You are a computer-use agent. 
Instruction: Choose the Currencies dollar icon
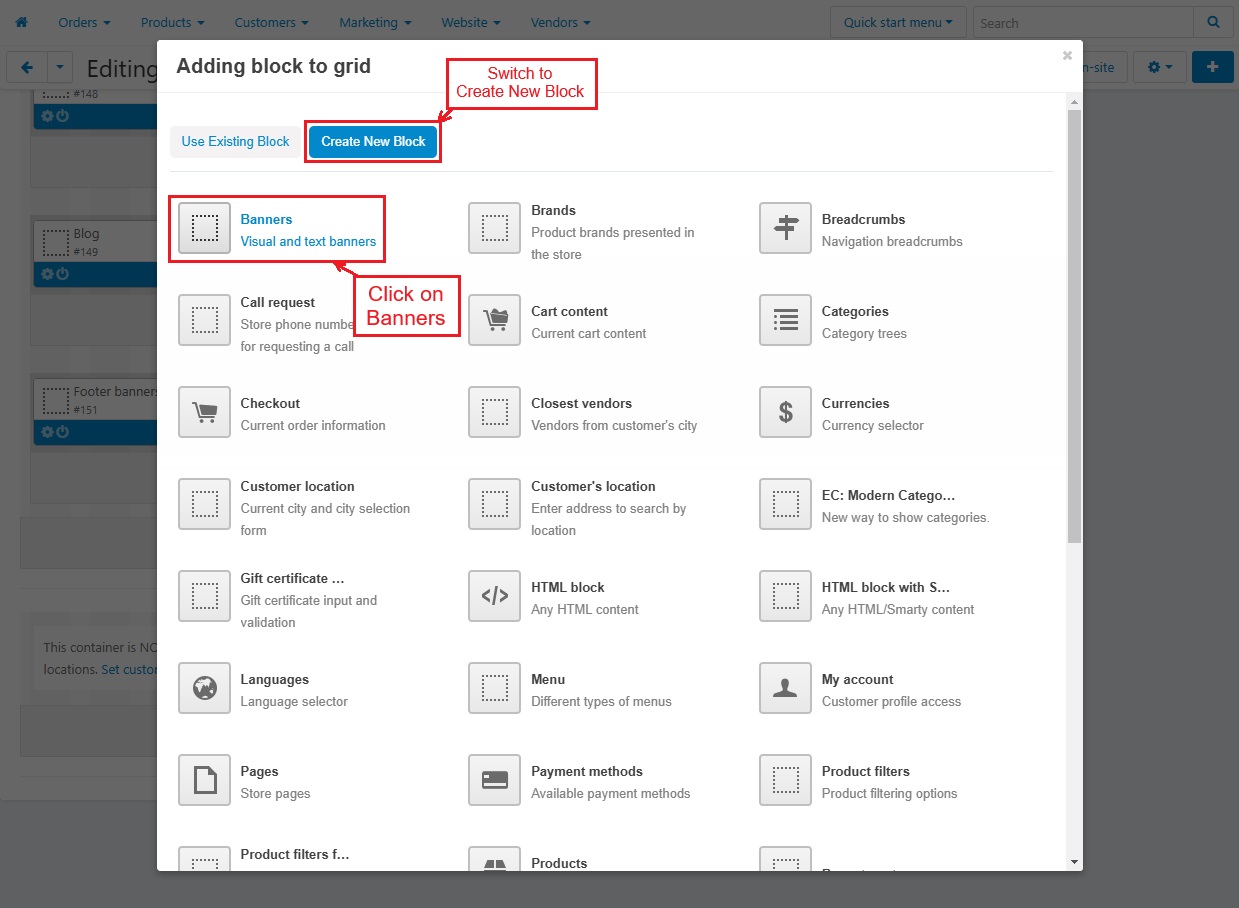pos(785,412)
